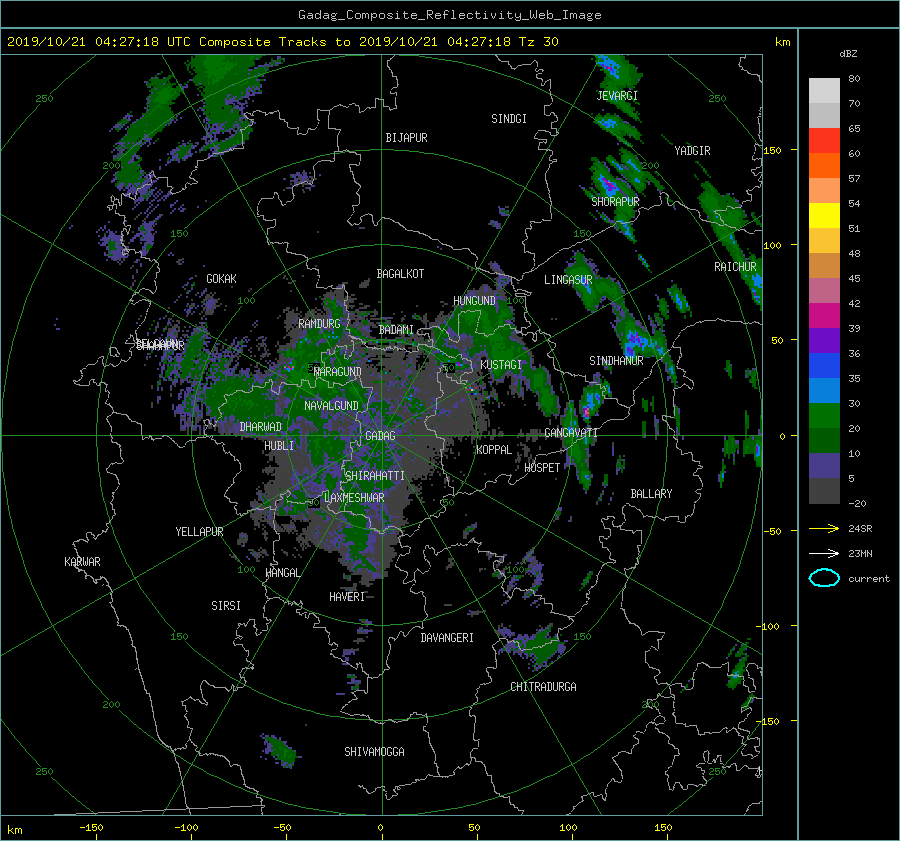900x841 pixels.
Task: Click the SIRSI city label
Action: point(226,606)
